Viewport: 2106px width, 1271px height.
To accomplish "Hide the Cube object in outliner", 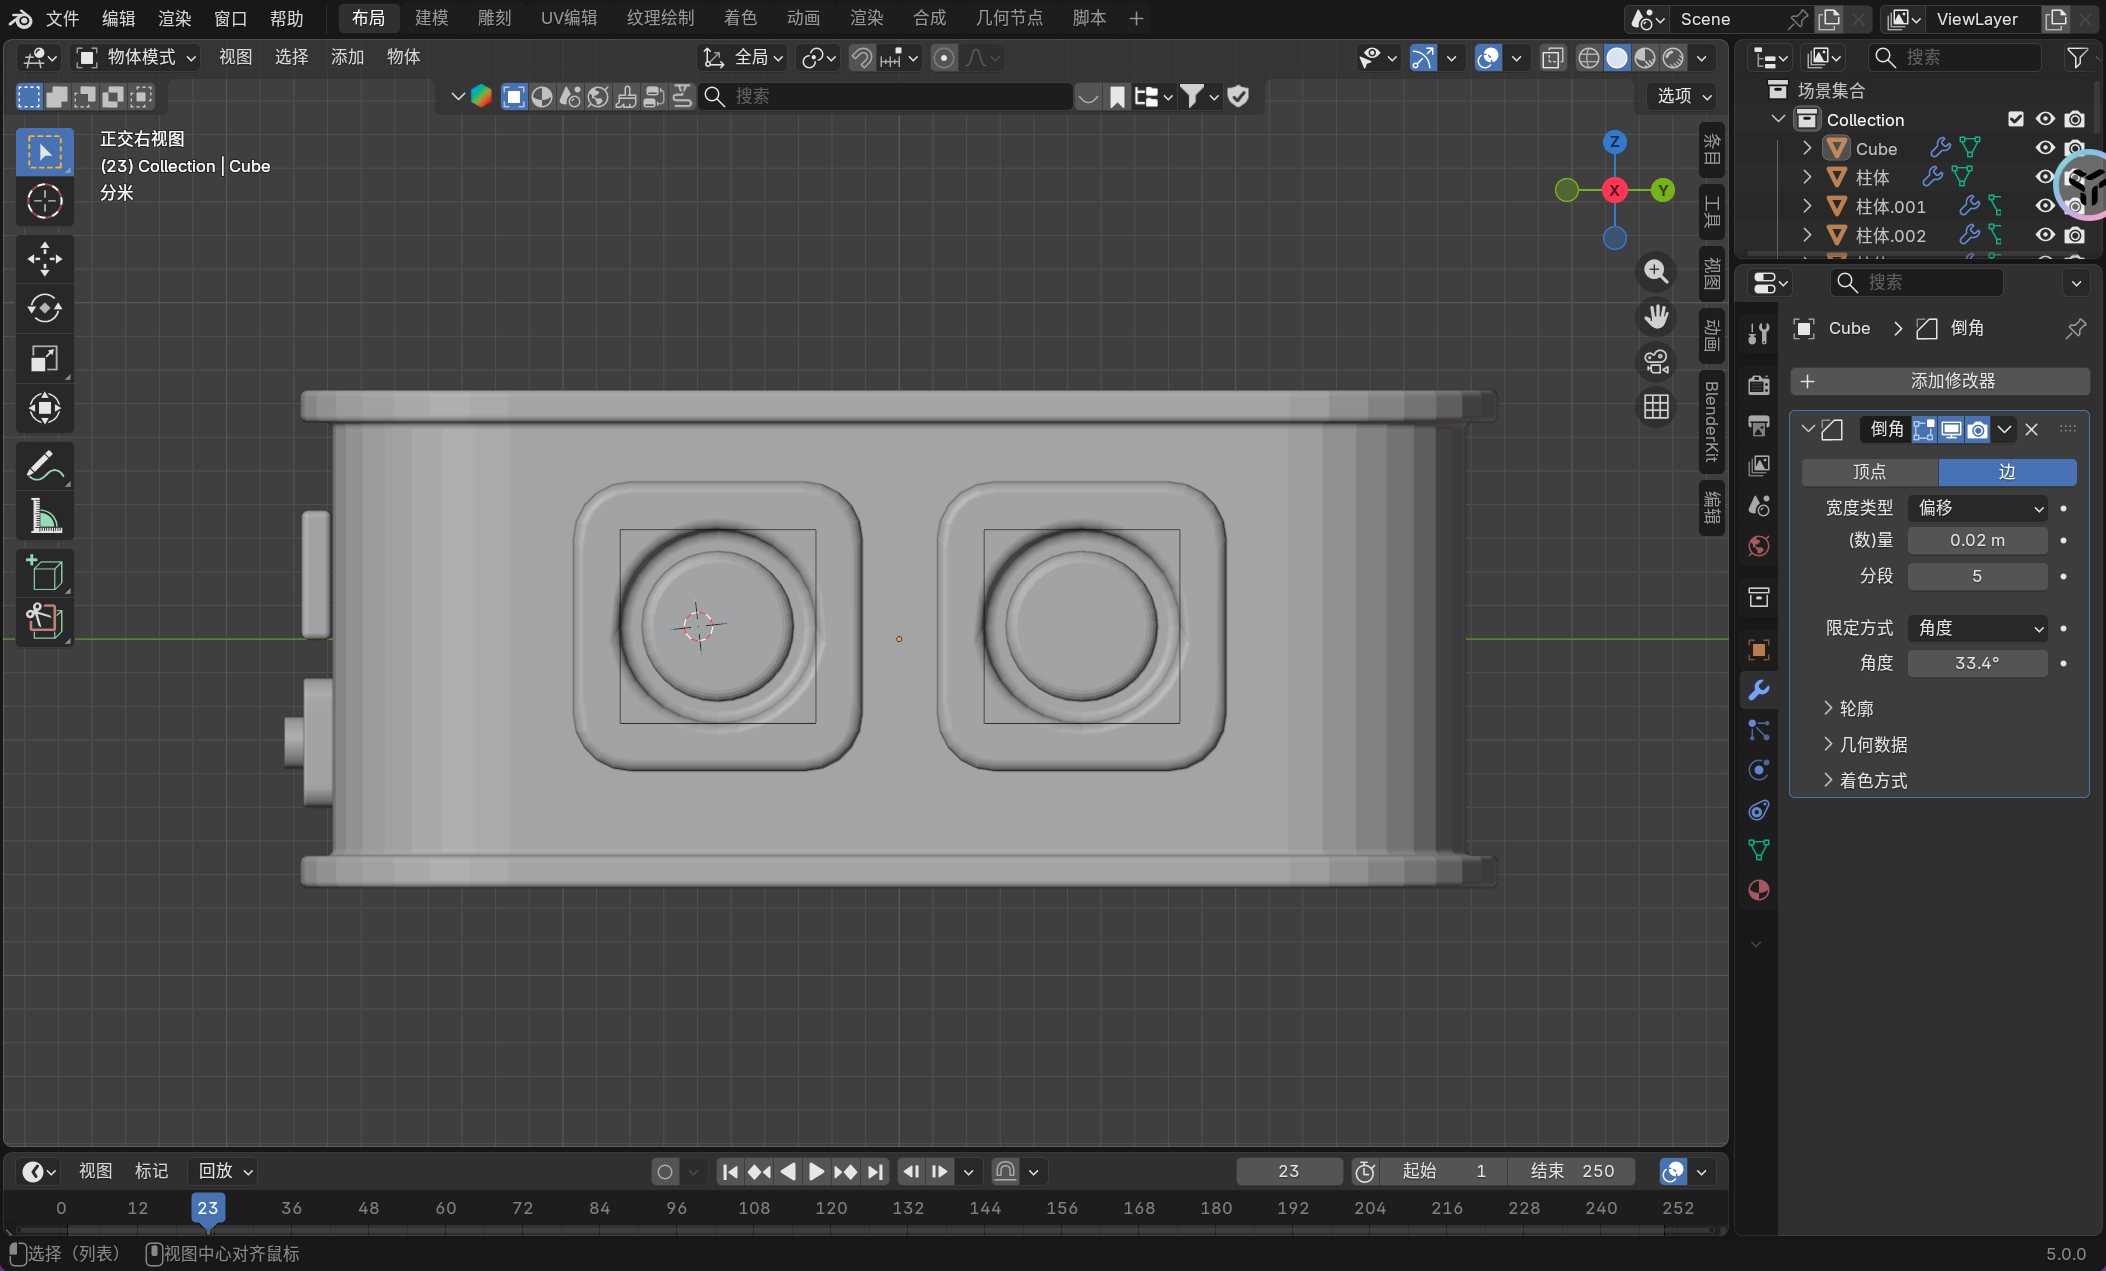I will 2045,148.
